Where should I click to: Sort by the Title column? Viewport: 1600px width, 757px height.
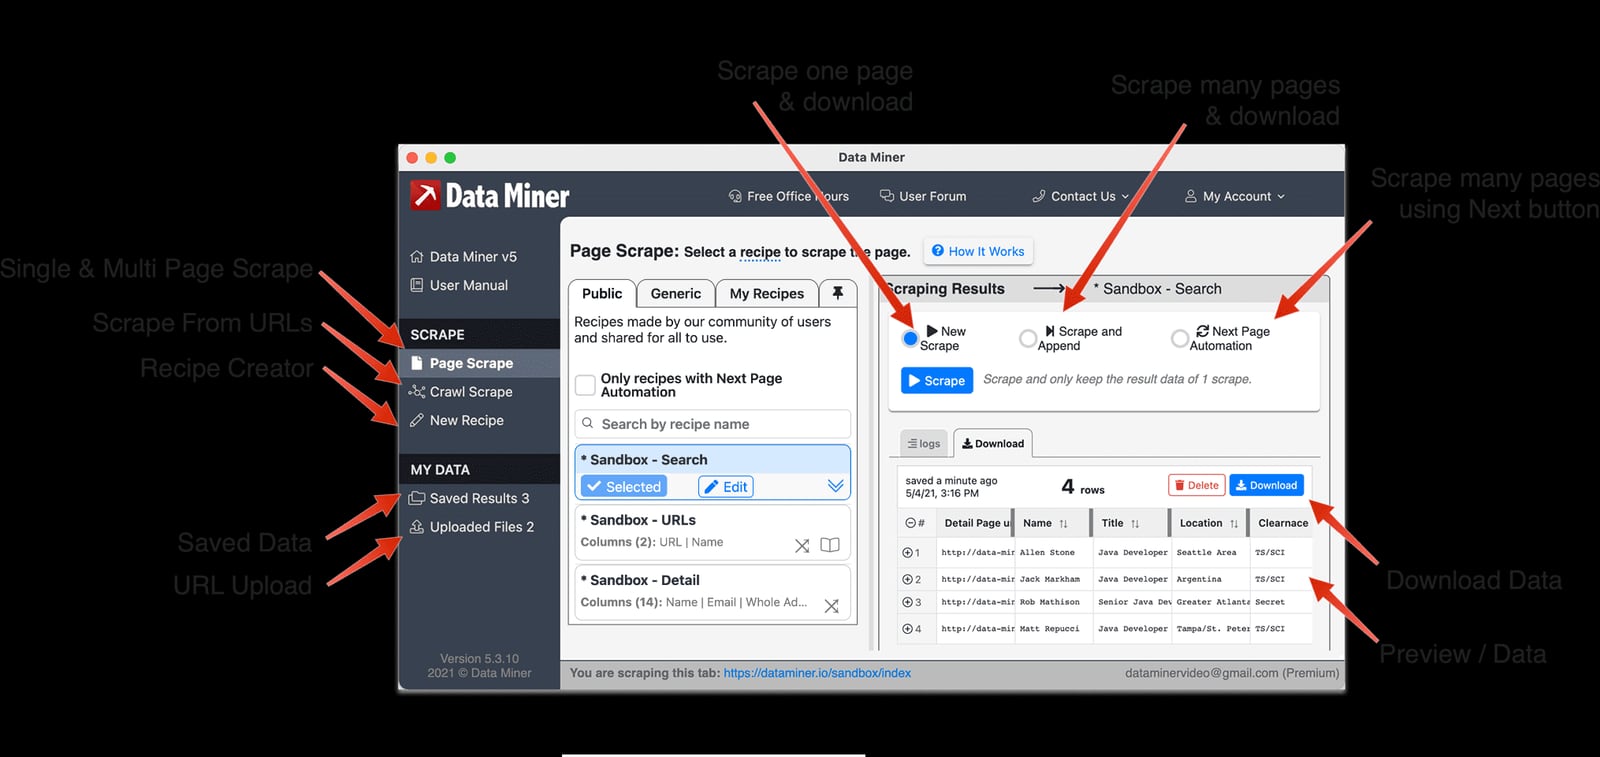pos(1135,524)
